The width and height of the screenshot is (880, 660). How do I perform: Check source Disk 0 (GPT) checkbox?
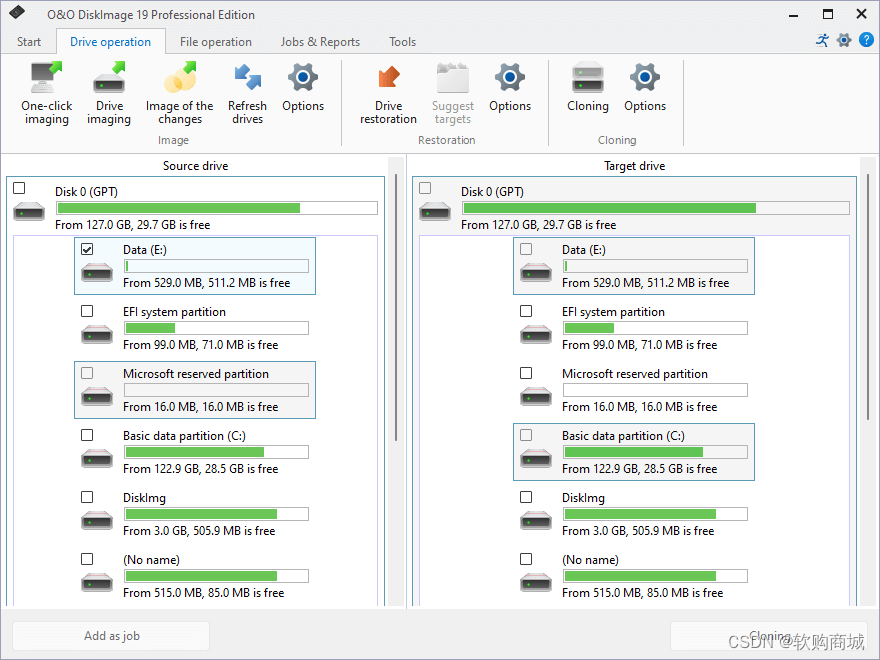[19, 188]
